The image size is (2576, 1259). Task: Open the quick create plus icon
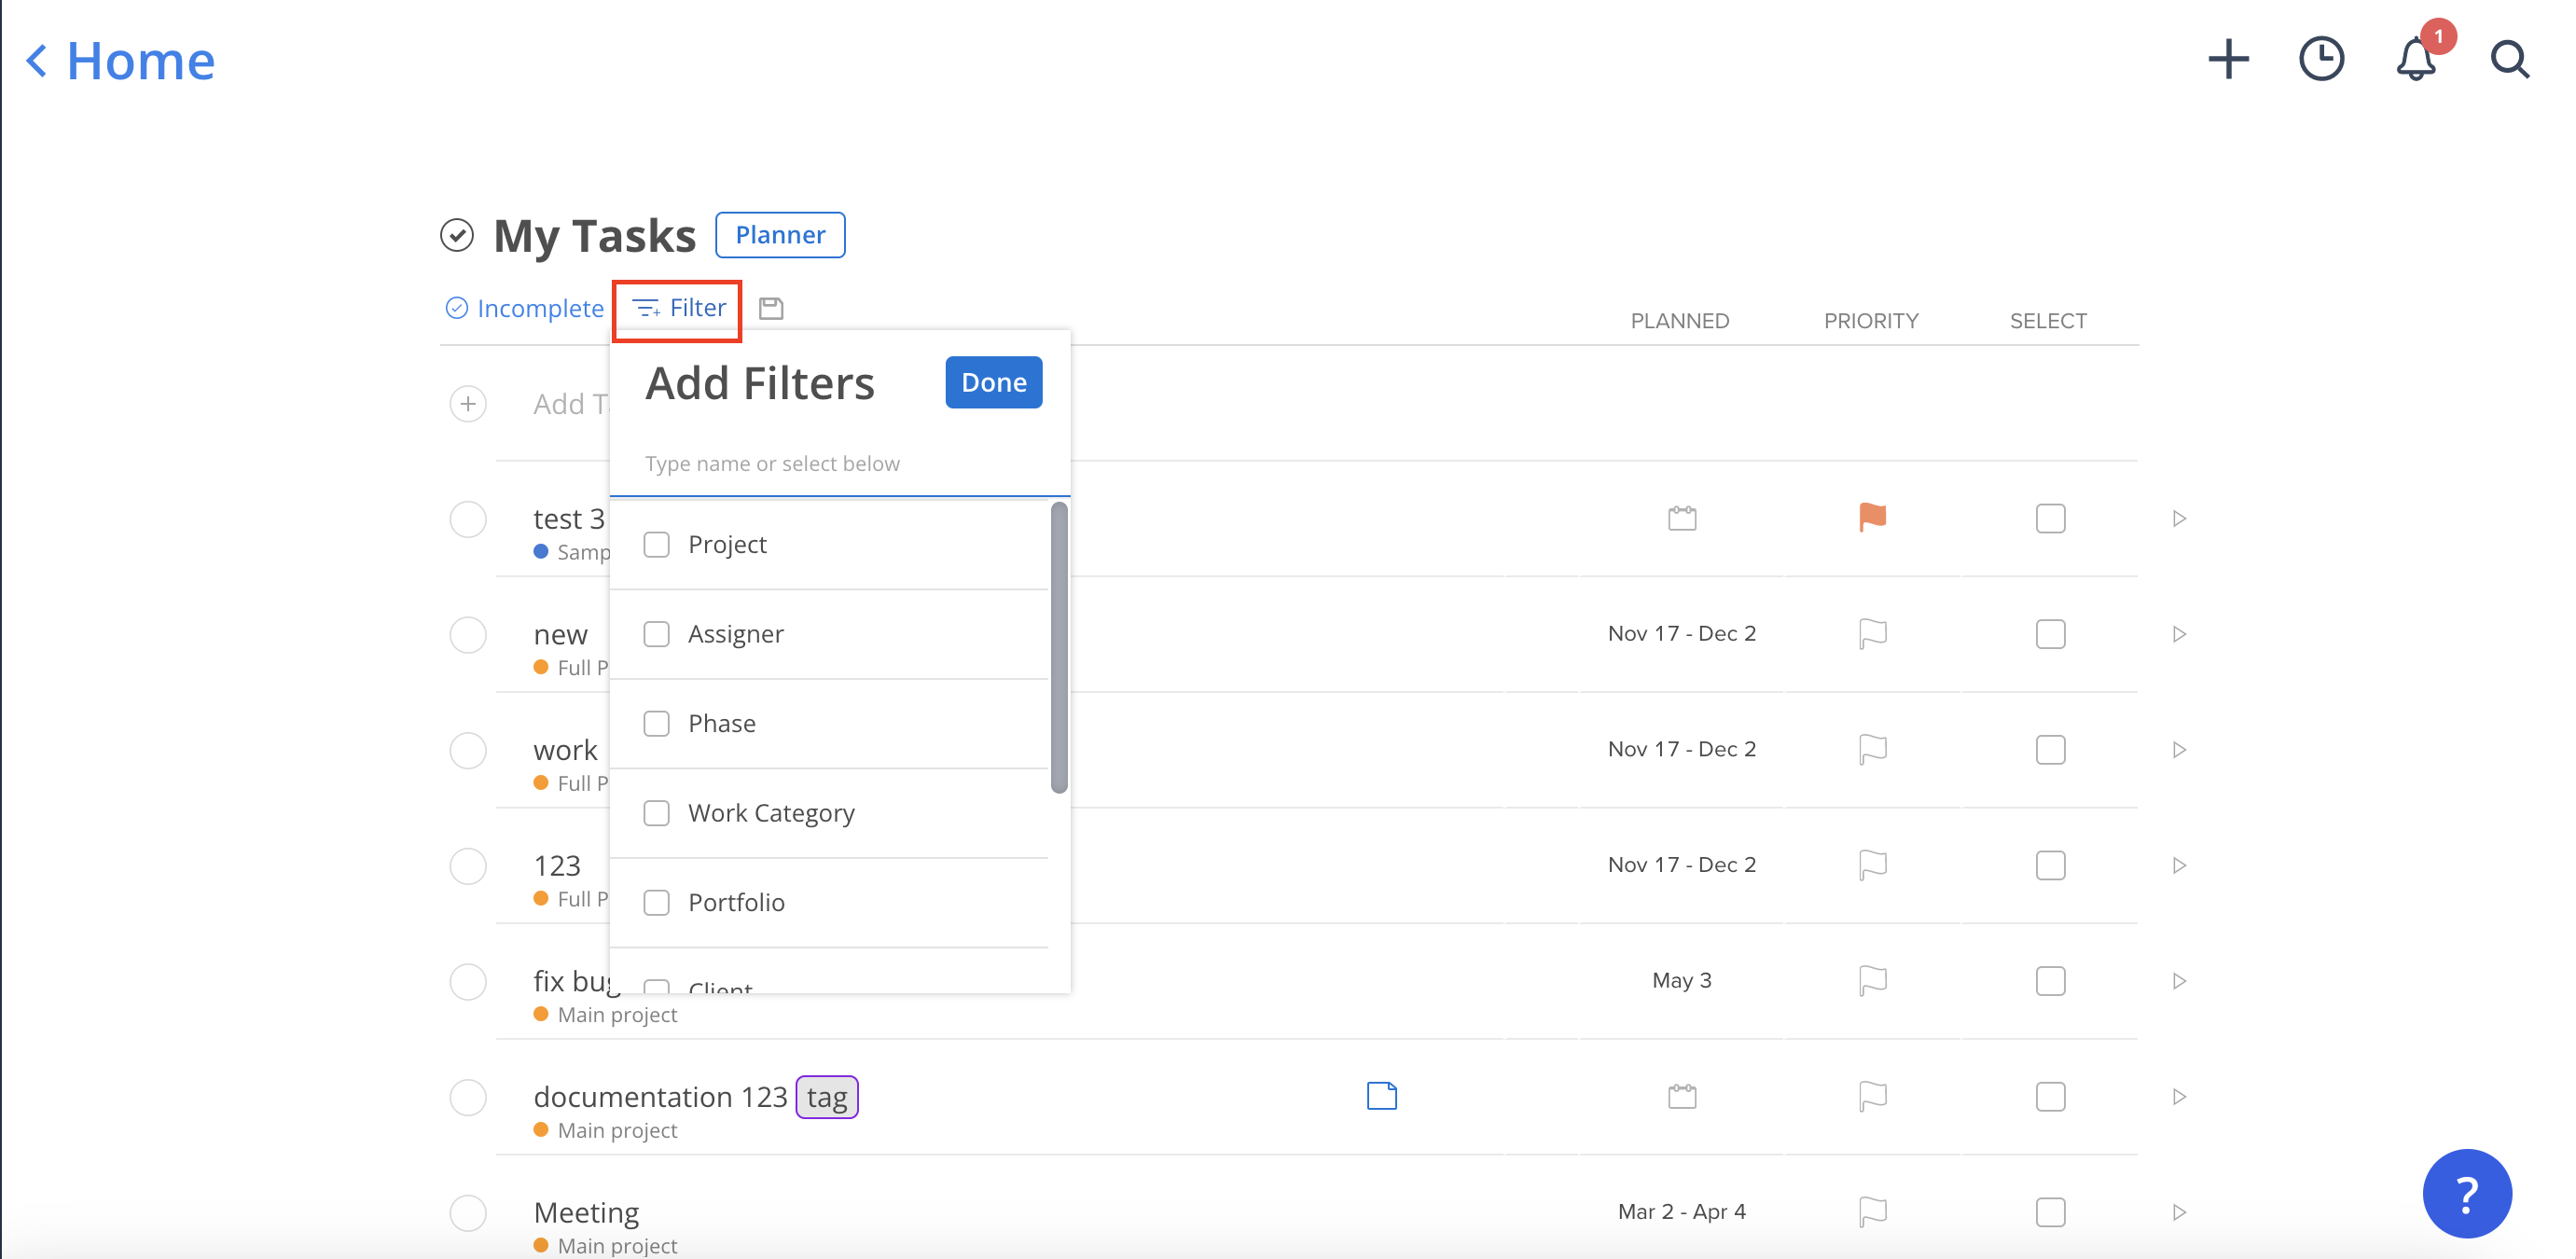pyautogui.click(x=2229, y=60)
